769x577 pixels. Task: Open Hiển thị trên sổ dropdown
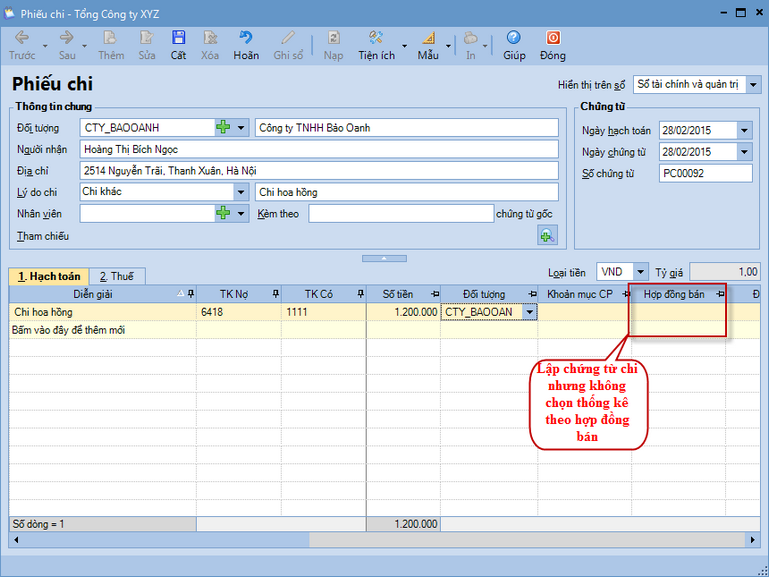753,85
